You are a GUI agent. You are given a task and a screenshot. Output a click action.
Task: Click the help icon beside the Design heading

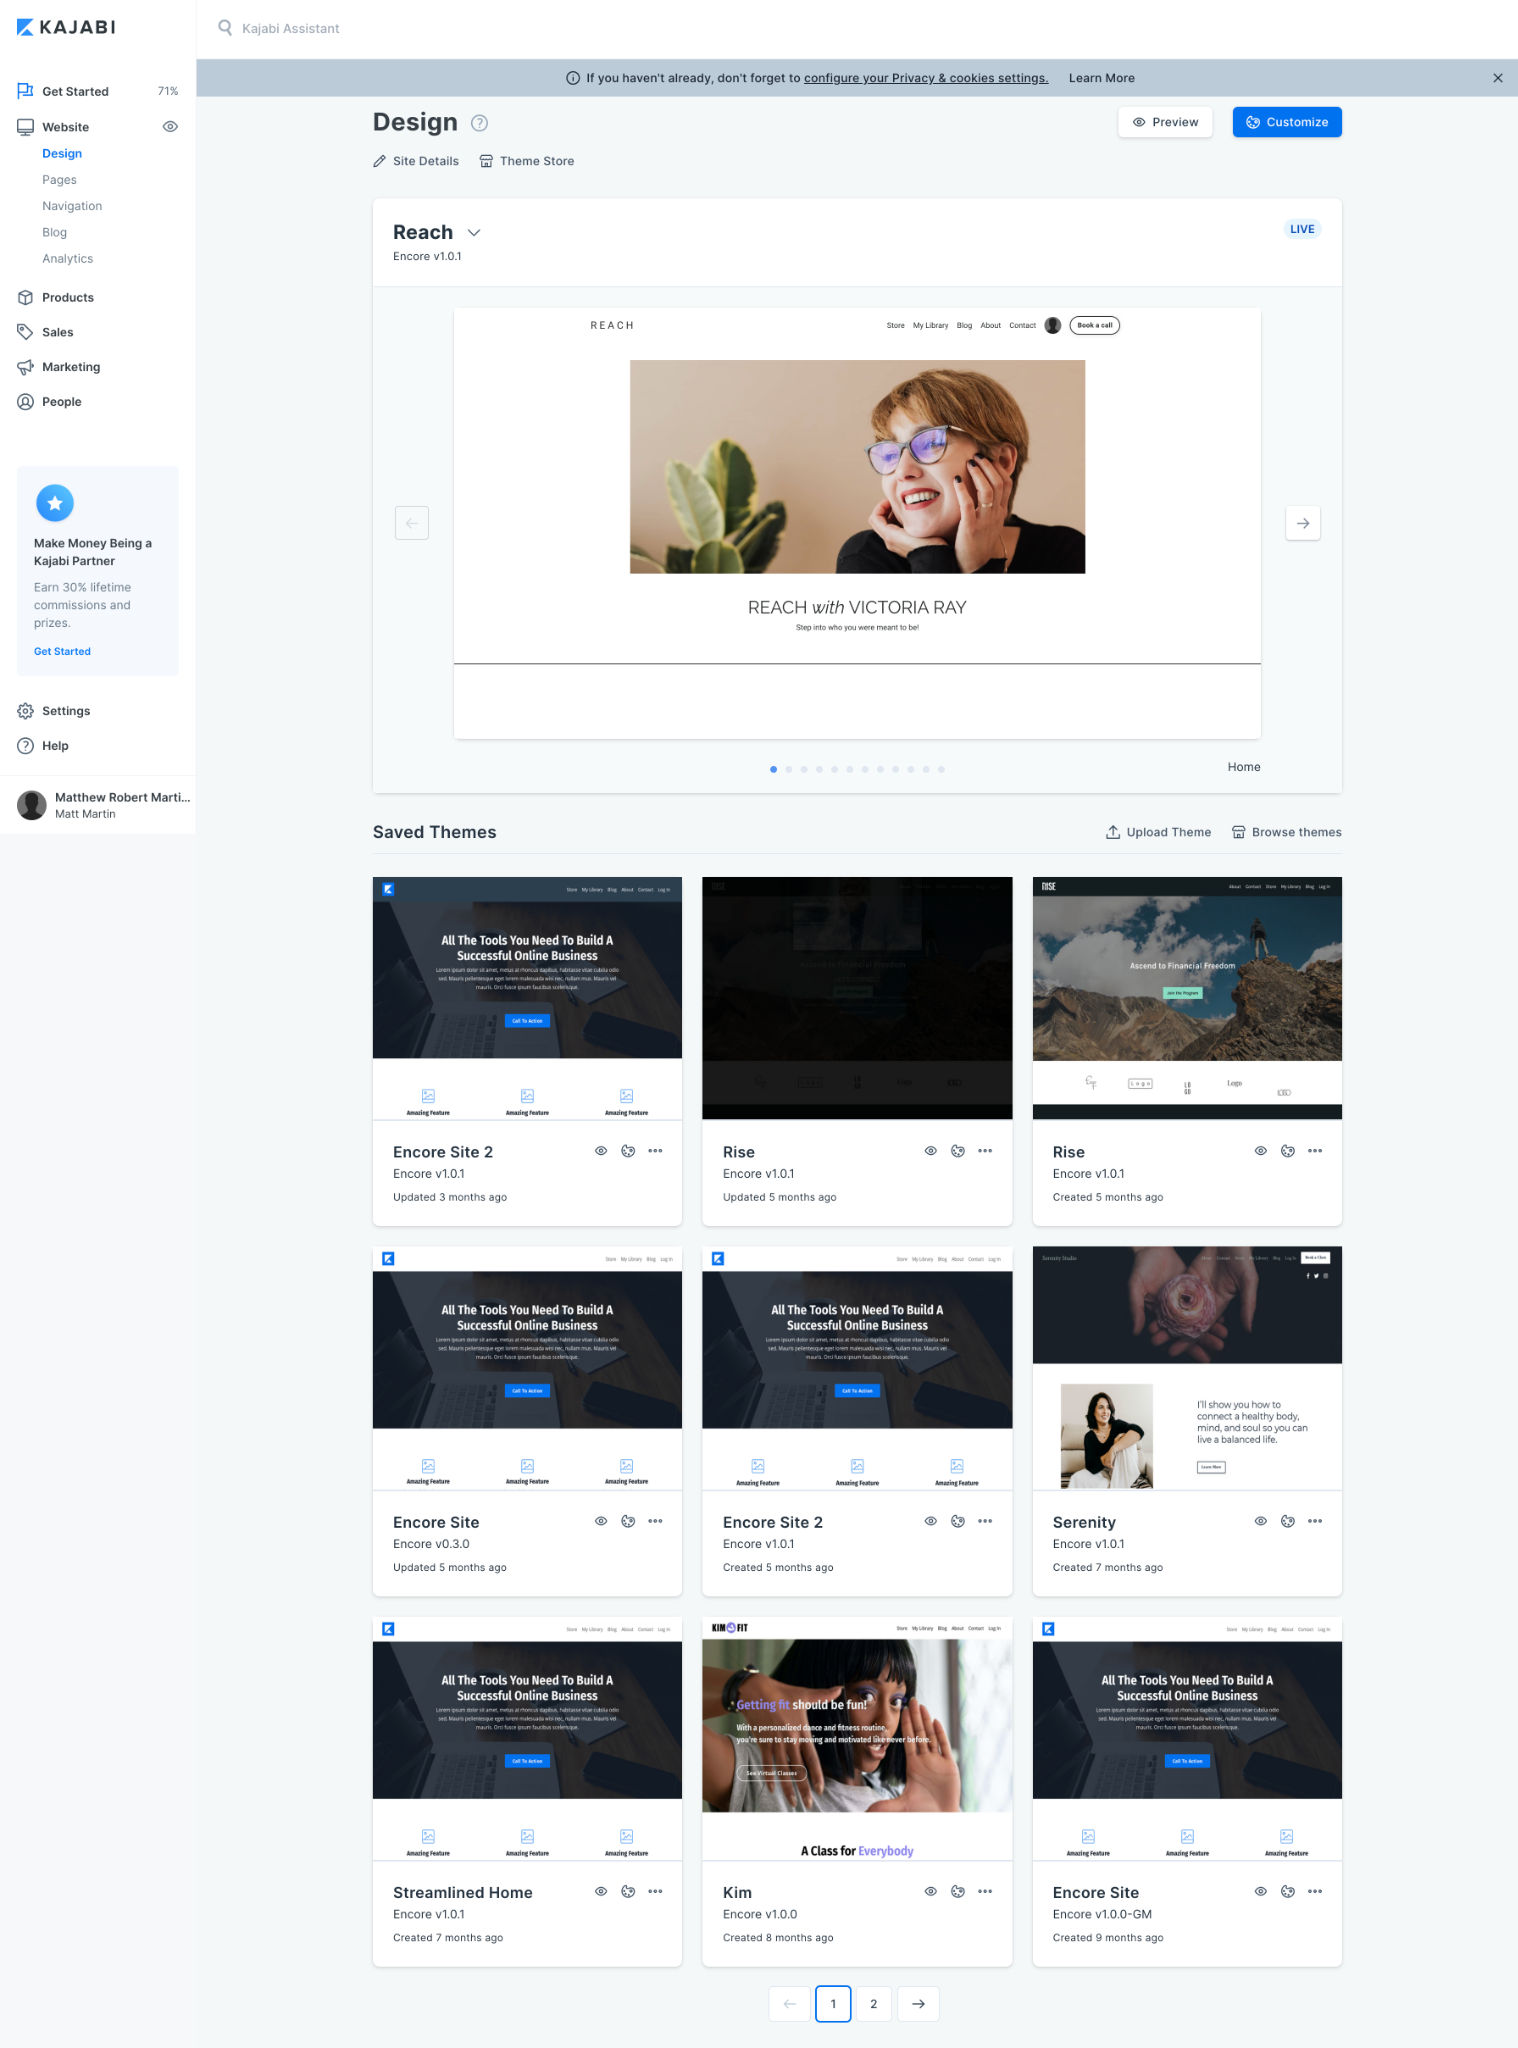pyautogui.click(x=479, y=123)
